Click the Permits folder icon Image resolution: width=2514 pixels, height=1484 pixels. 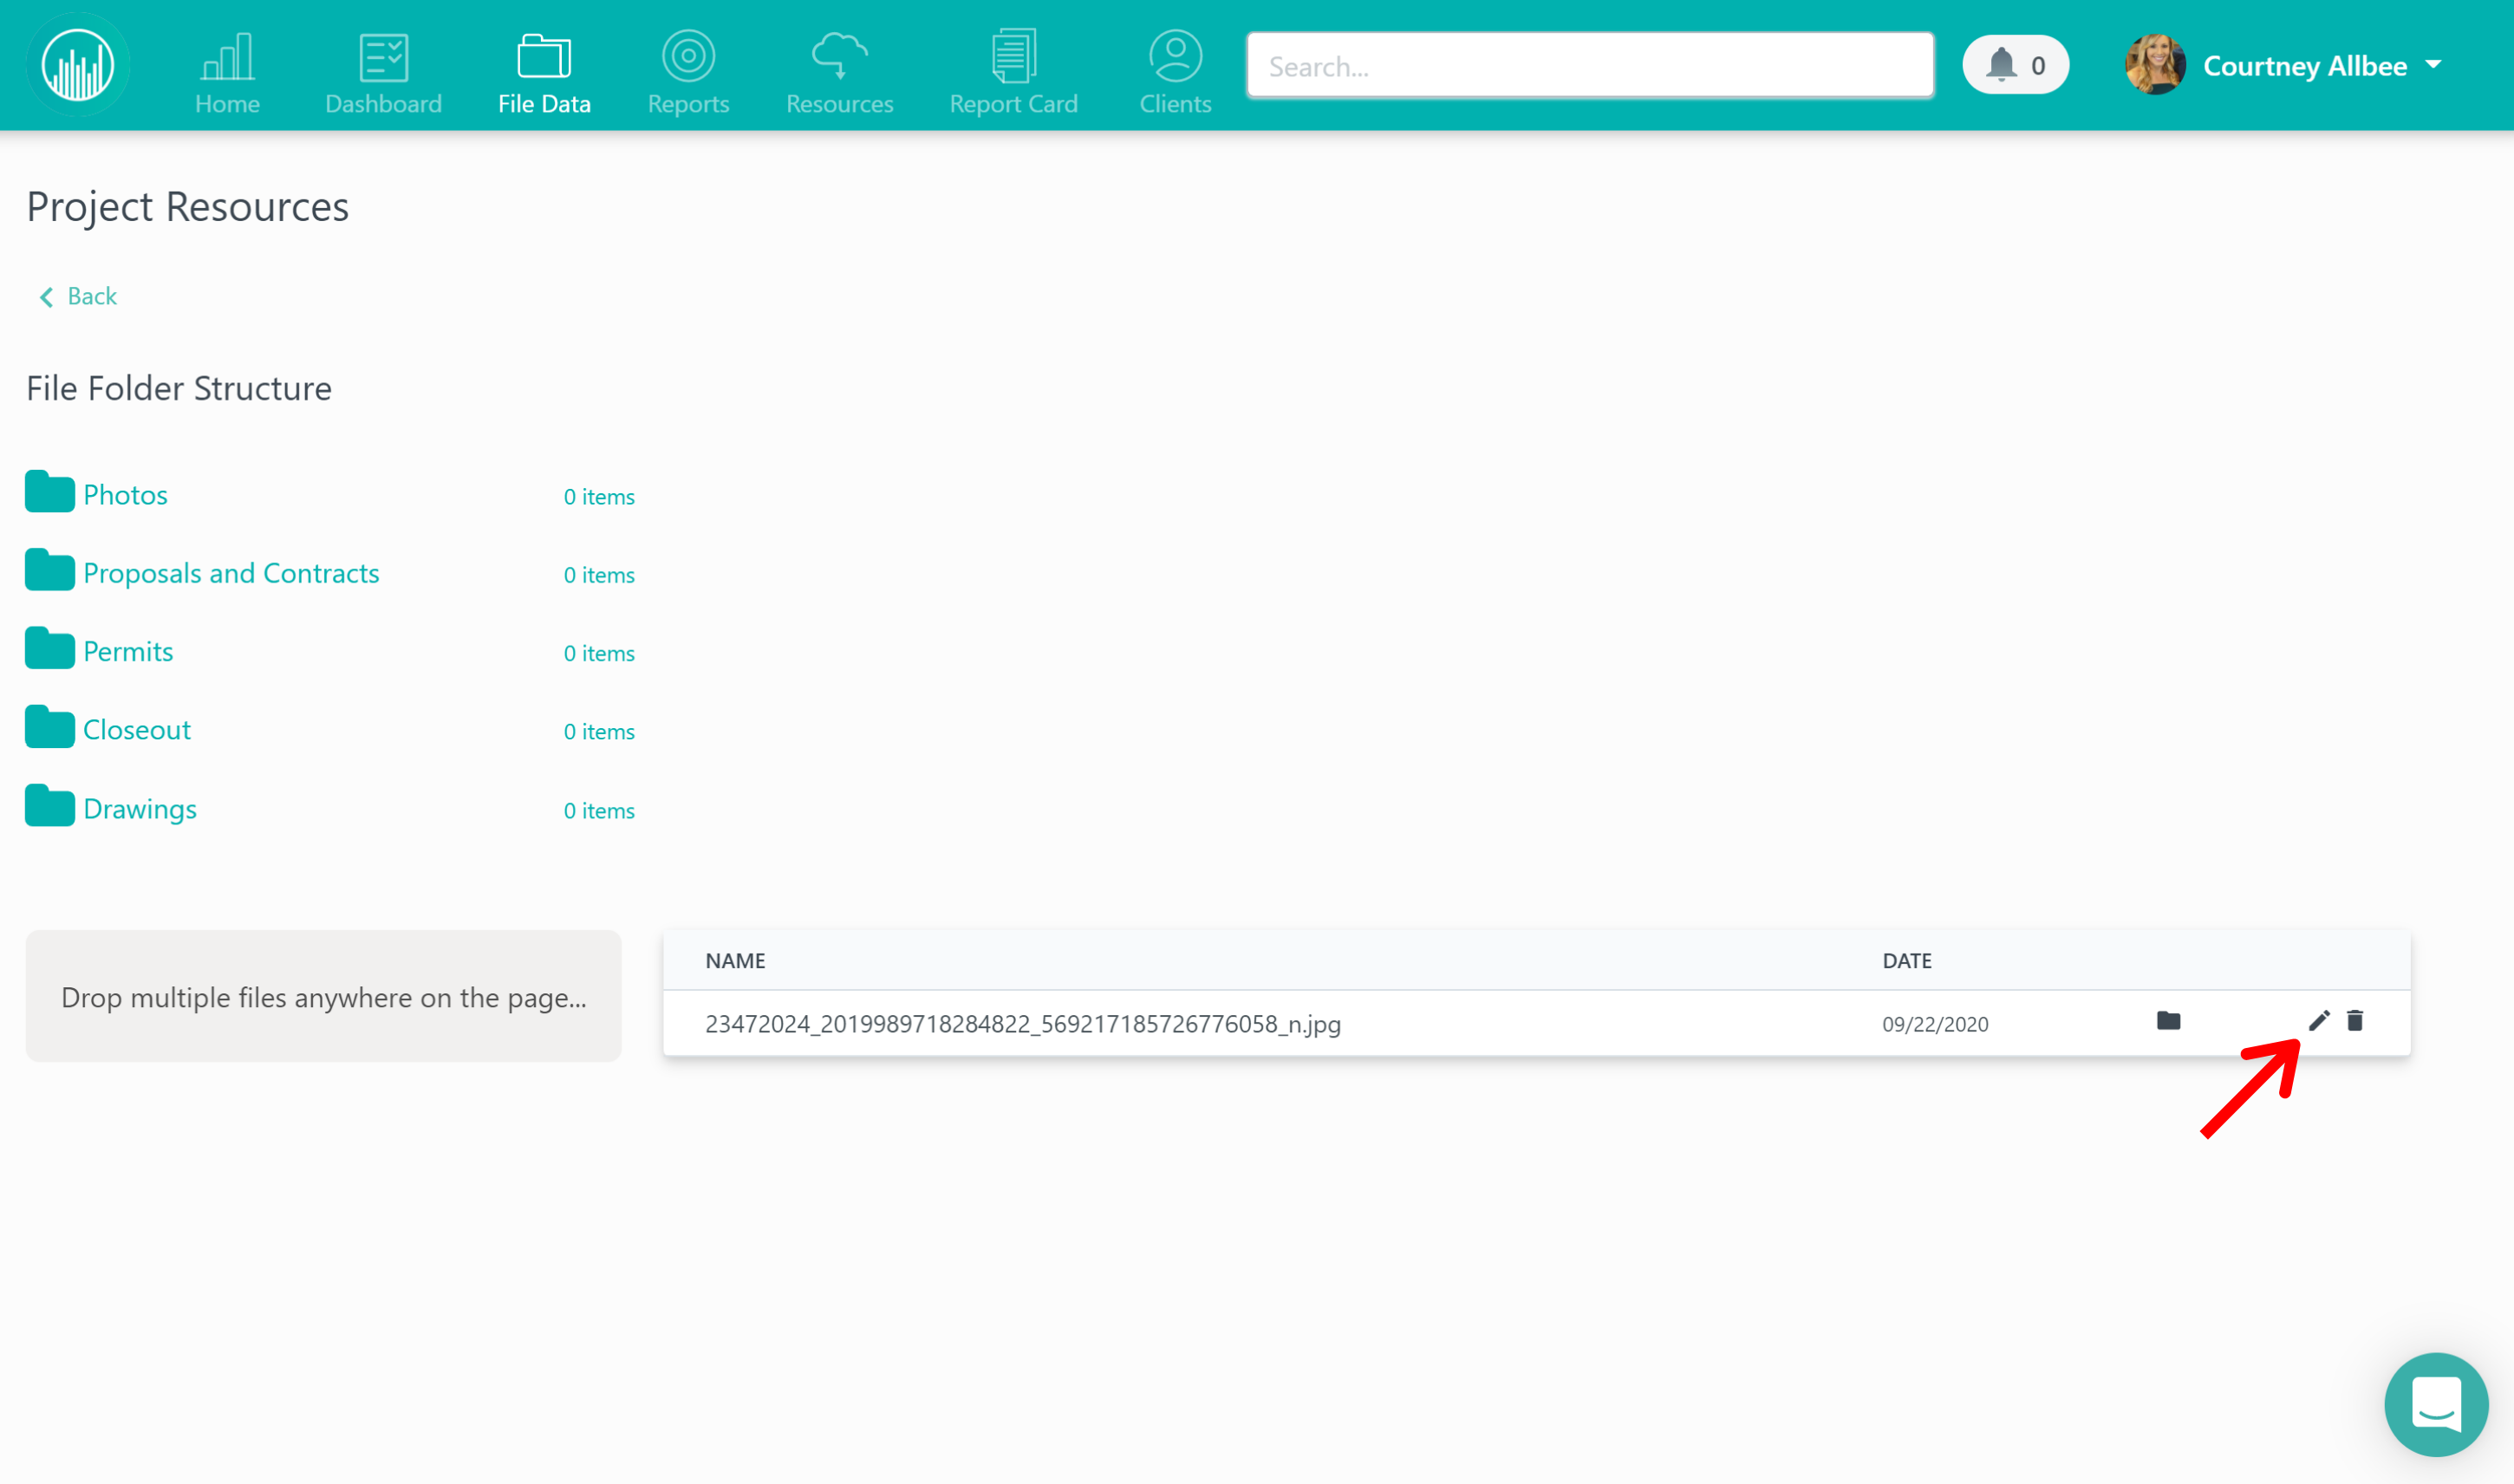click(x=50, y=649)
